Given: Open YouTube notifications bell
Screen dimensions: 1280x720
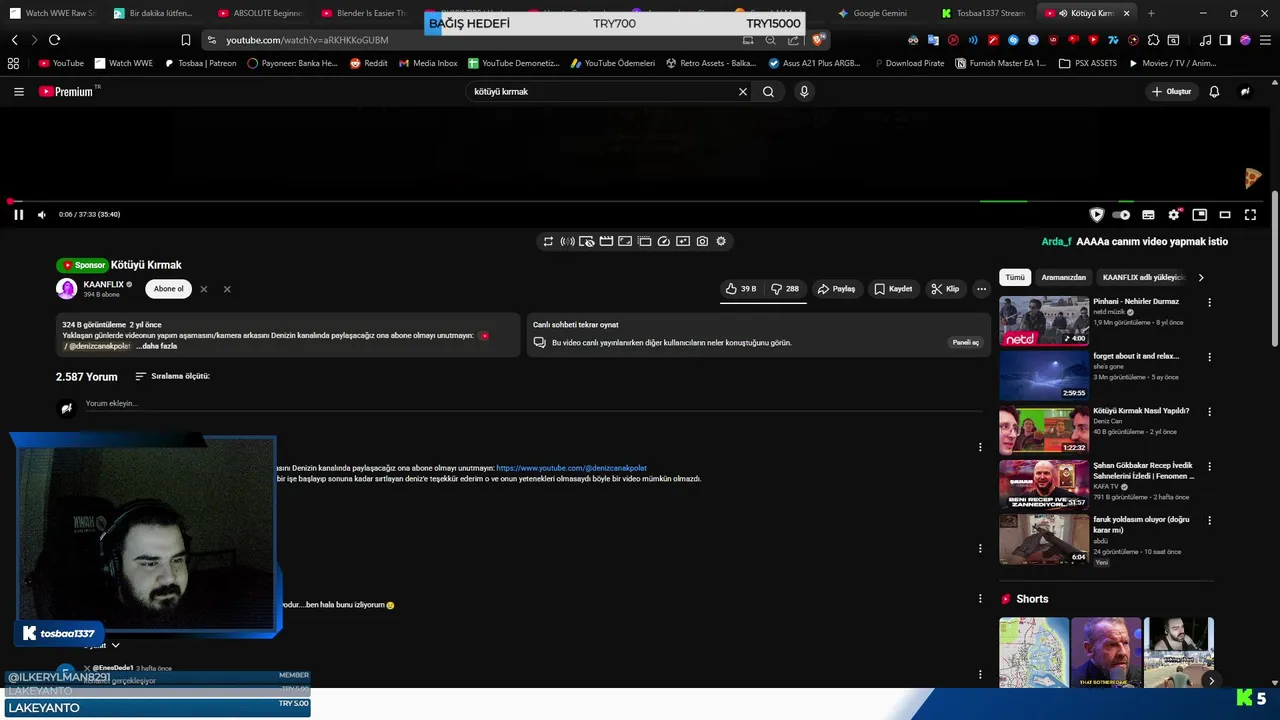Looking at the screenshot, I should 1214,91.
